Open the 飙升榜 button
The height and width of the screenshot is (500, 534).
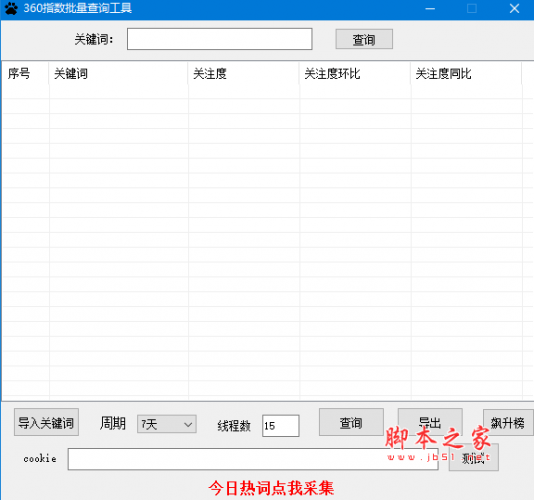(508, 422)
